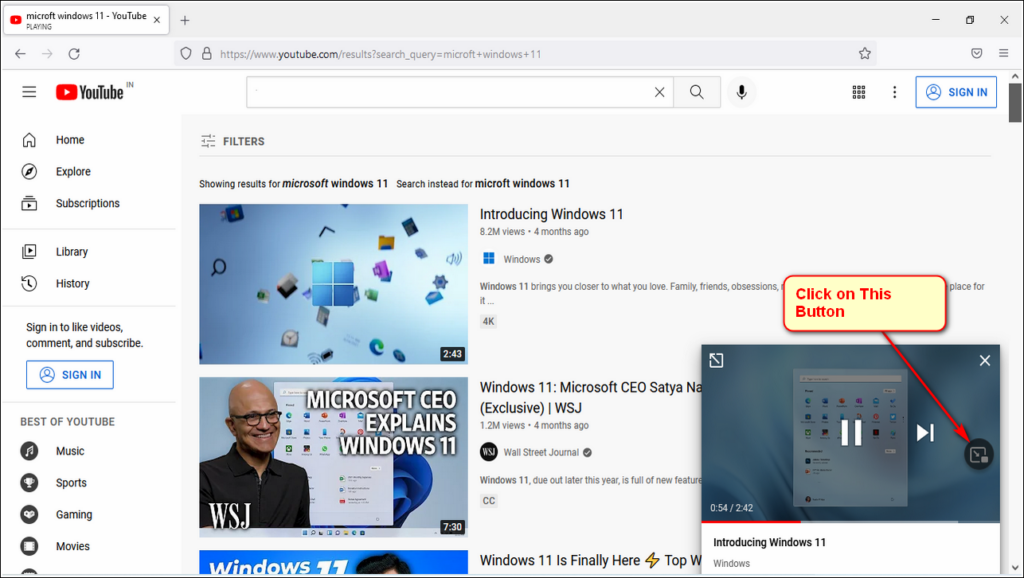Open Subscriptions in sidebar
This screenshot has height=578, width=1024.
point(89,203)
